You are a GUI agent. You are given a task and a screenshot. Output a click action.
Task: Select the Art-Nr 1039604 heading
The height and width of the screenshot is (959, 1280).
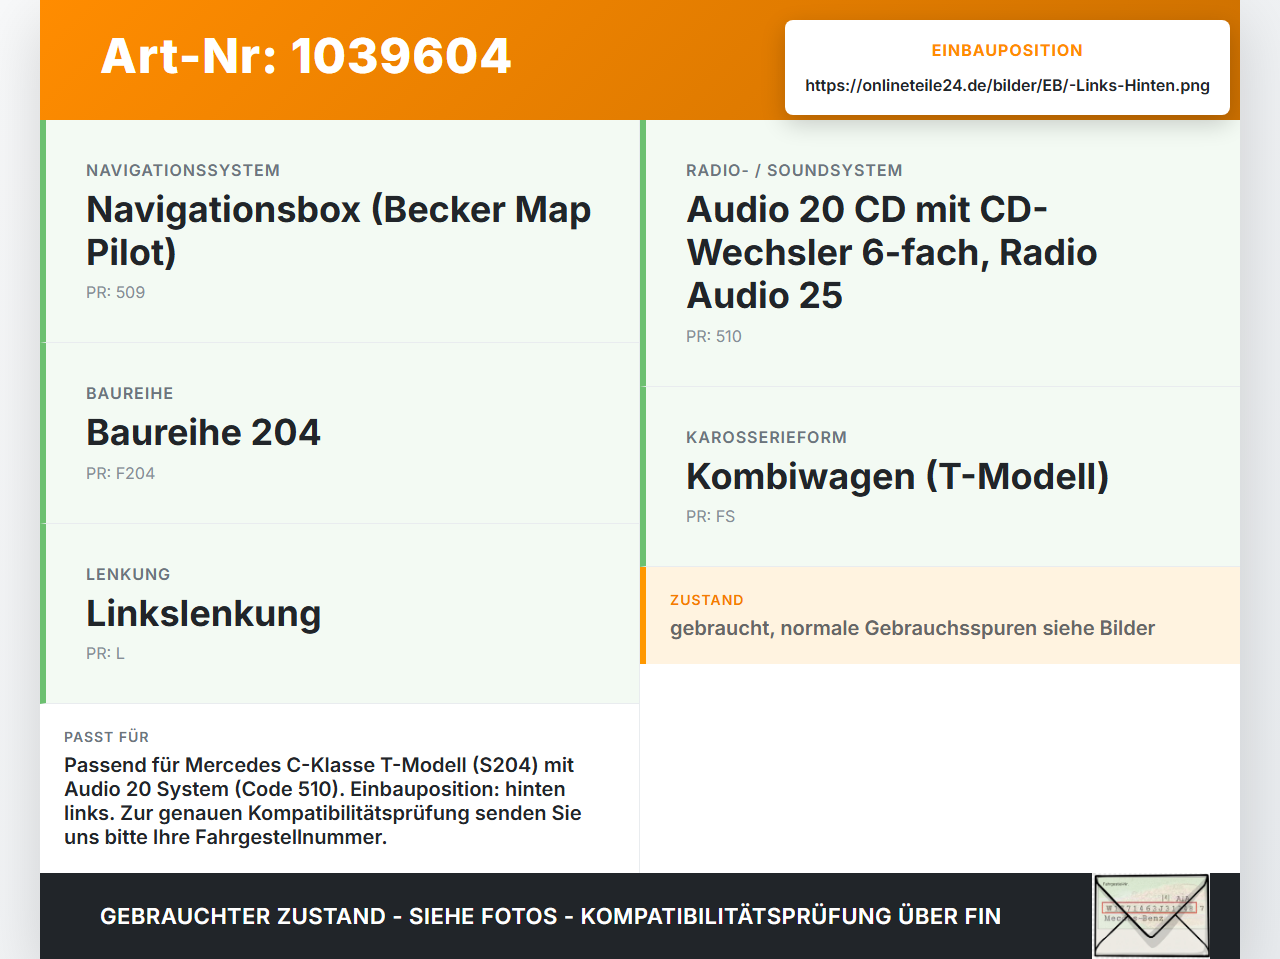click(306, 56)
